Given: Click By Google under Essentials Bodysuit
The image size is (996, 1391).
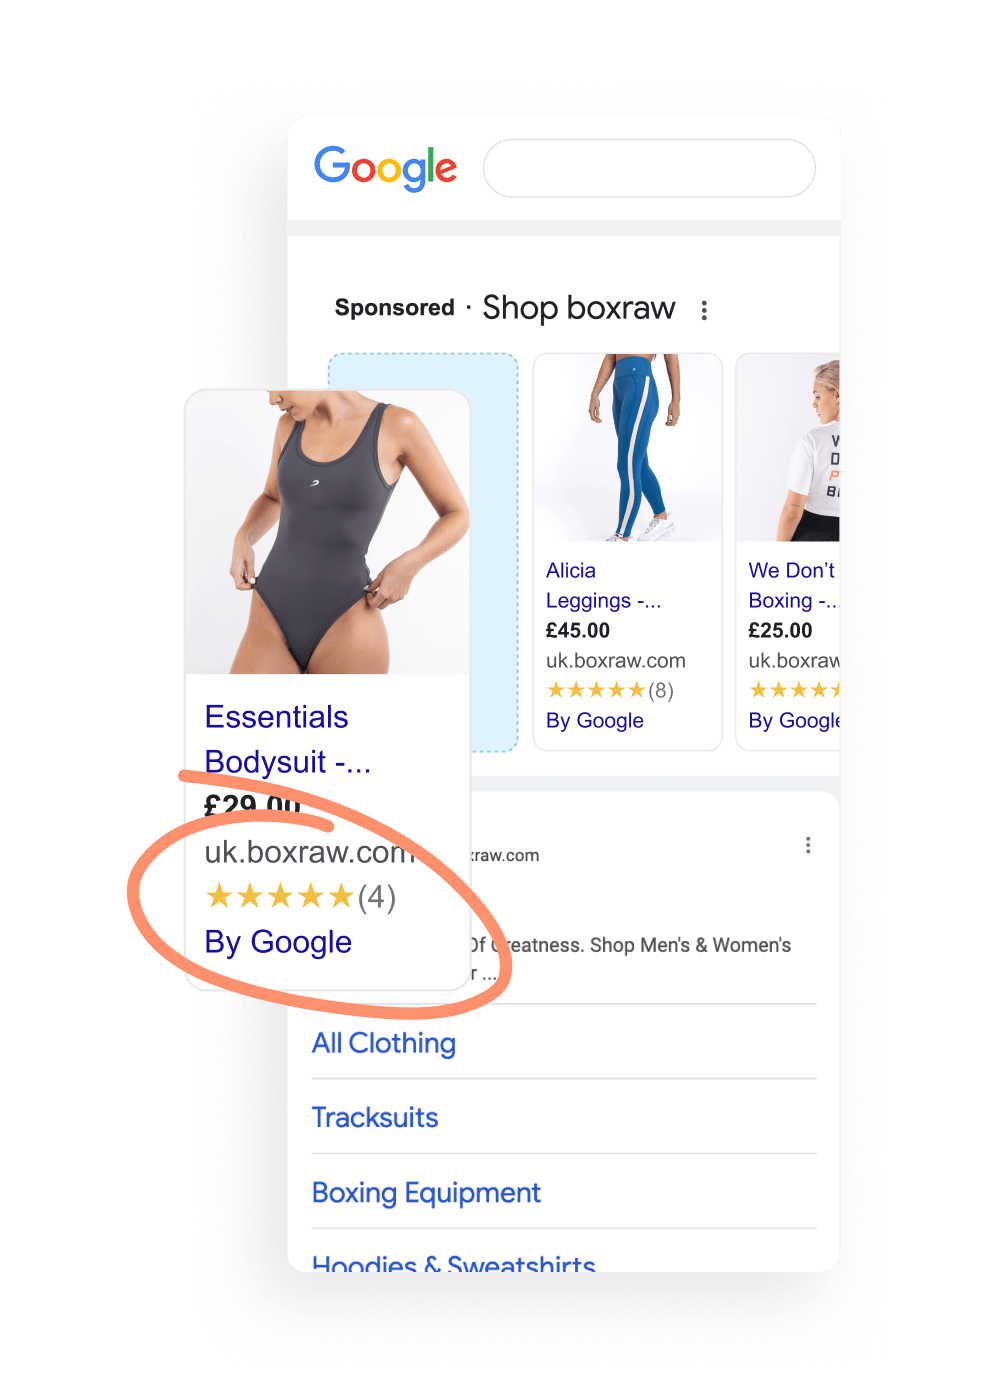Looking at the screenshot, I should pos(278,942).
